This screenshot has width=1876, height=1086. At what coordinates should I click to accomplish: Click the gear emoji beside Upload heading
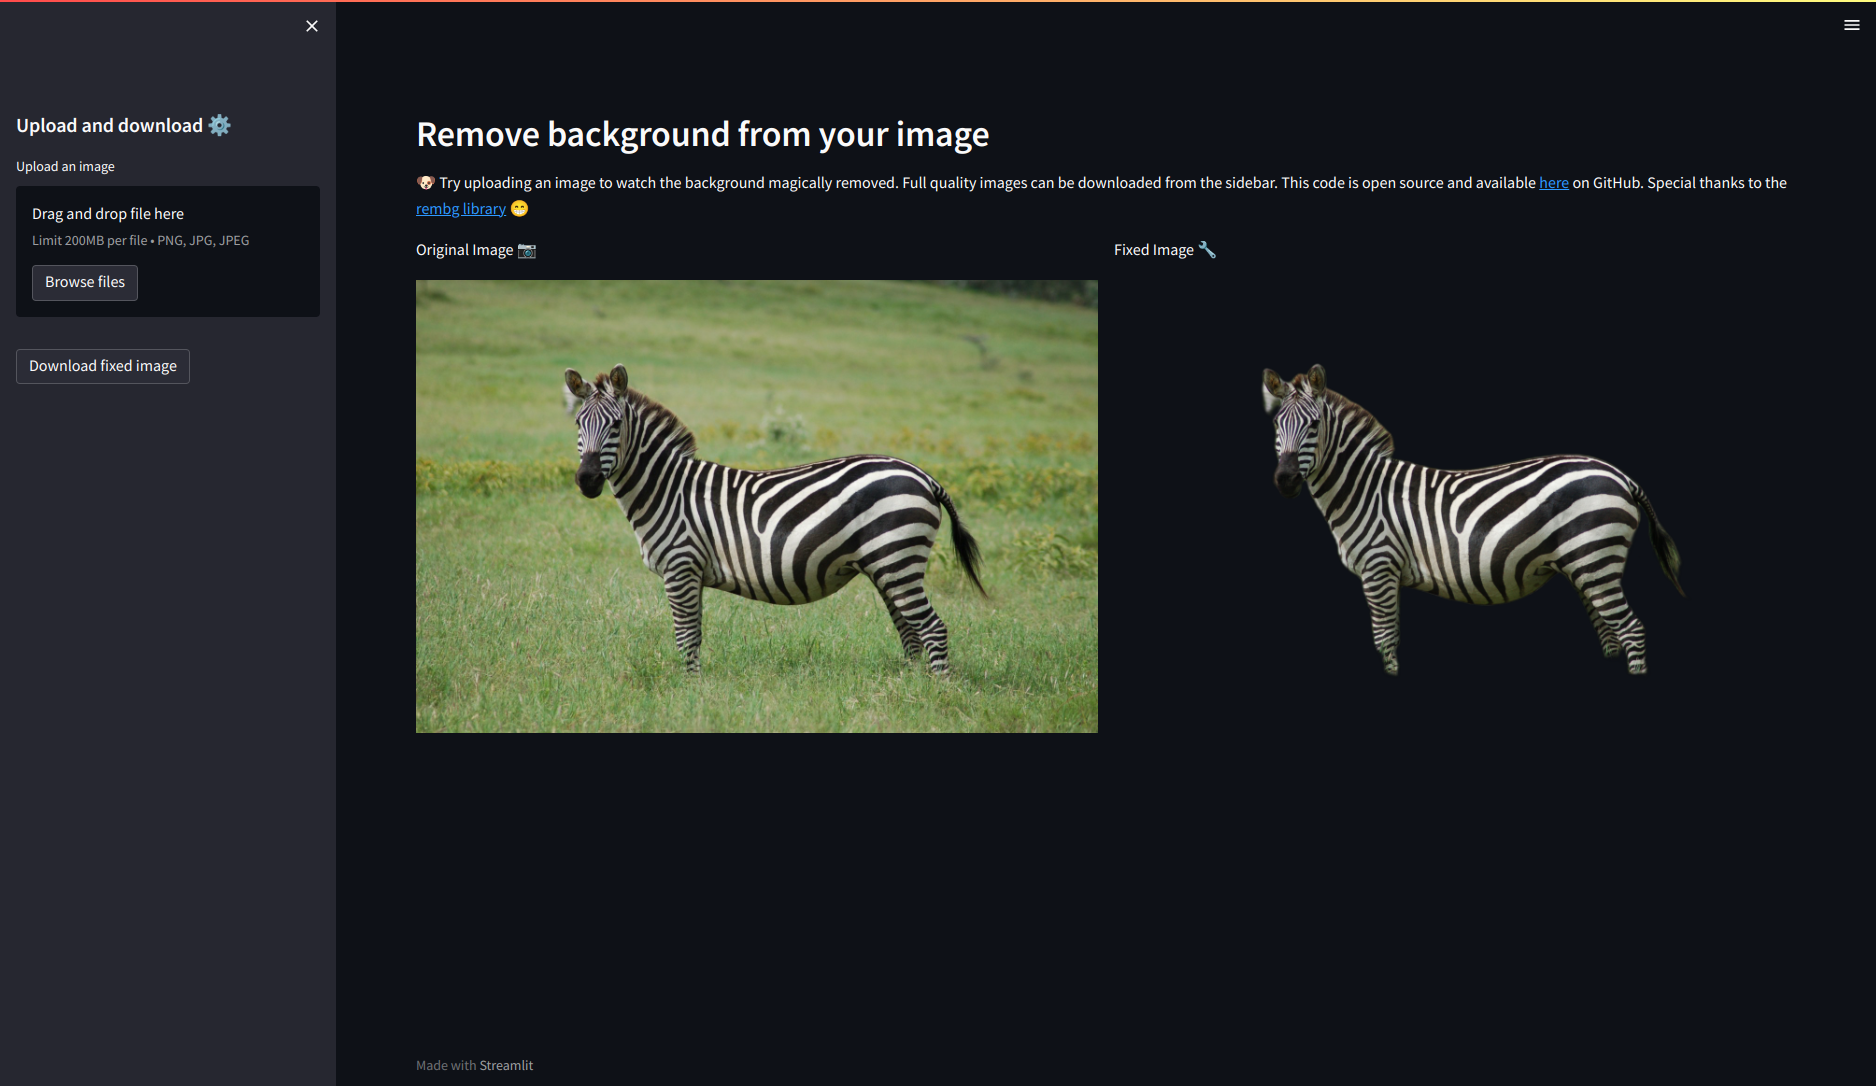pos(220,125)
